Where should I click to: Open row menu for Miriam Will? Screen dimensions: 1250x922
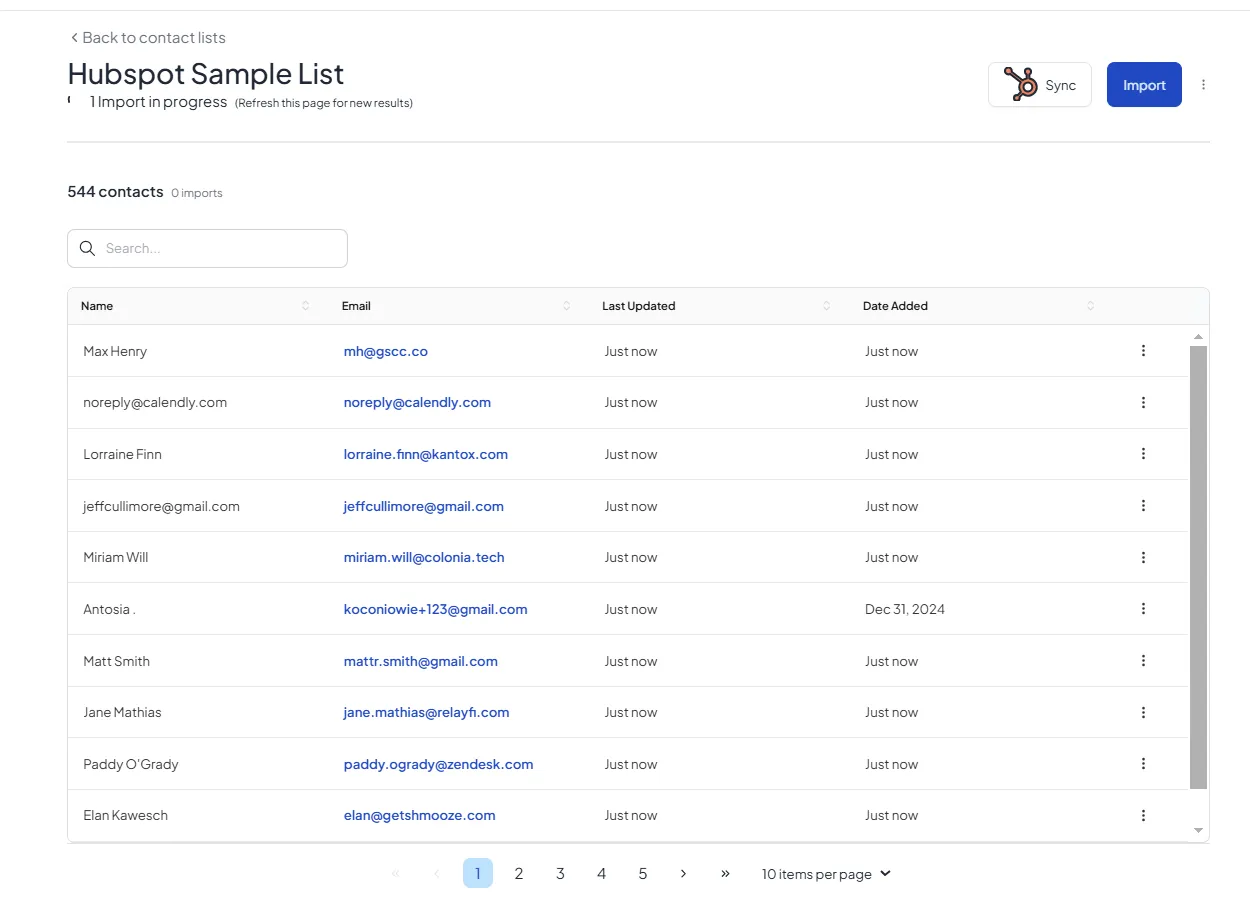1143,558
